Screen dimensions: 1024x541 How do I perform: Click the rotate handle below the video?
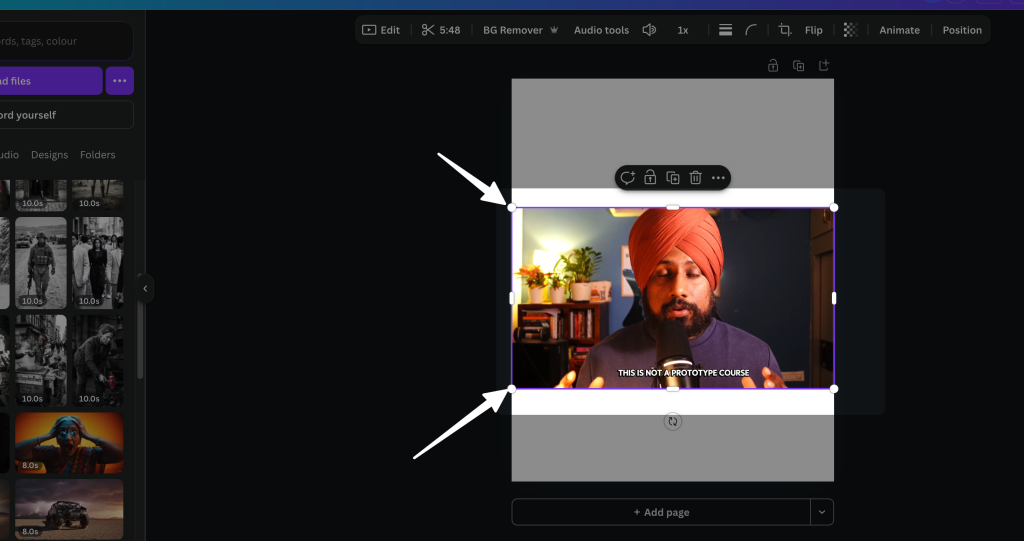(x=673, y=421)
